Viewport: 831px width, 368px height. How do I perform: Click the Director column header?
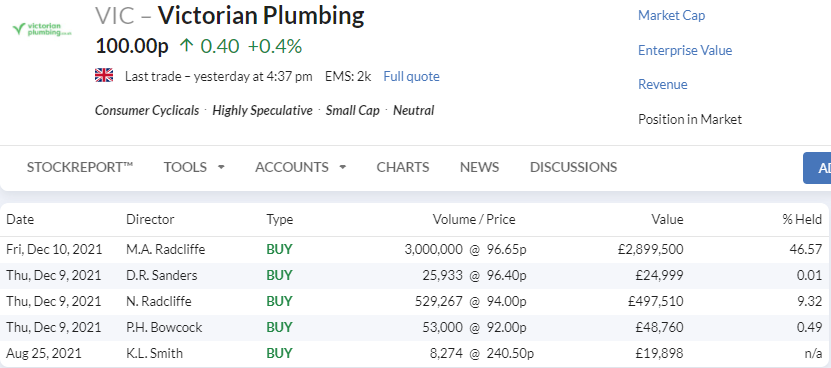150,220
